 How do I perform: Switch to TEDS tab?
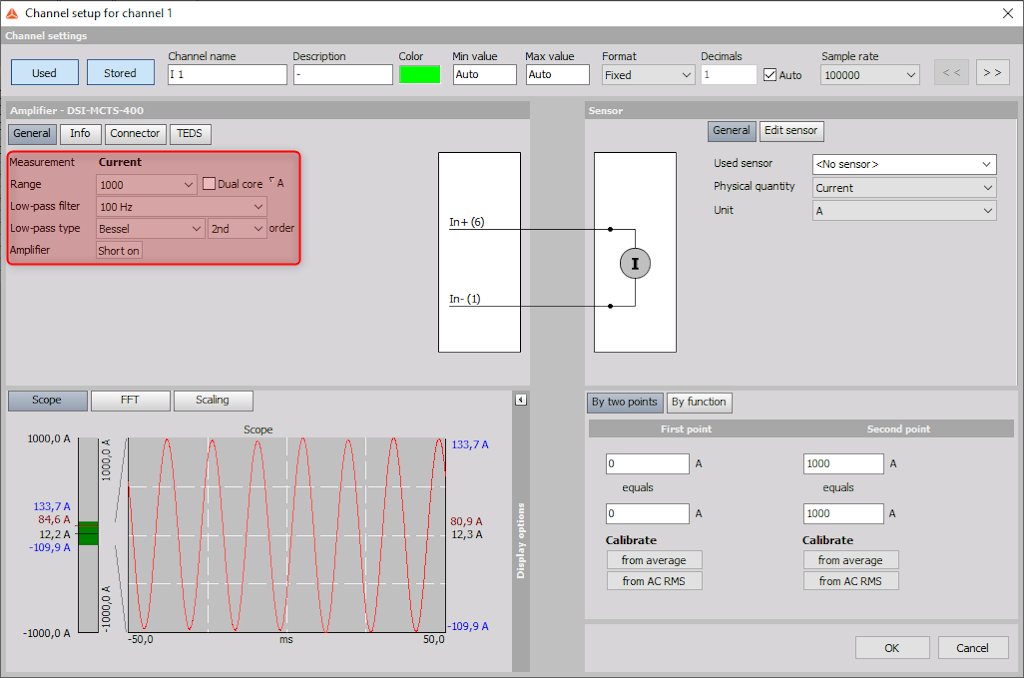190,133
